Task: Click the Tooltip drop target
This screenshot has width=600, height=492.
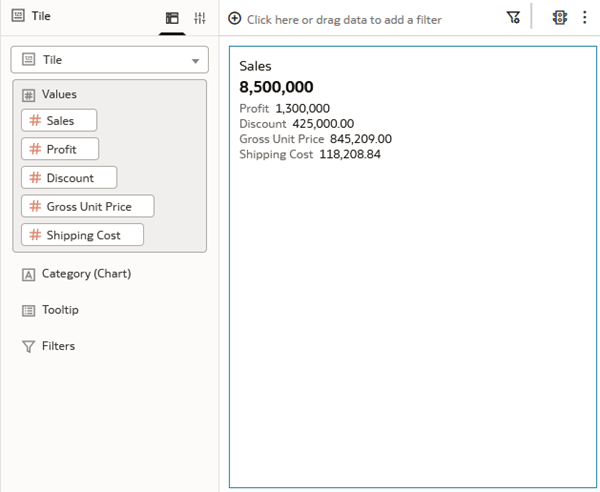Action: [x=60, y=310]
